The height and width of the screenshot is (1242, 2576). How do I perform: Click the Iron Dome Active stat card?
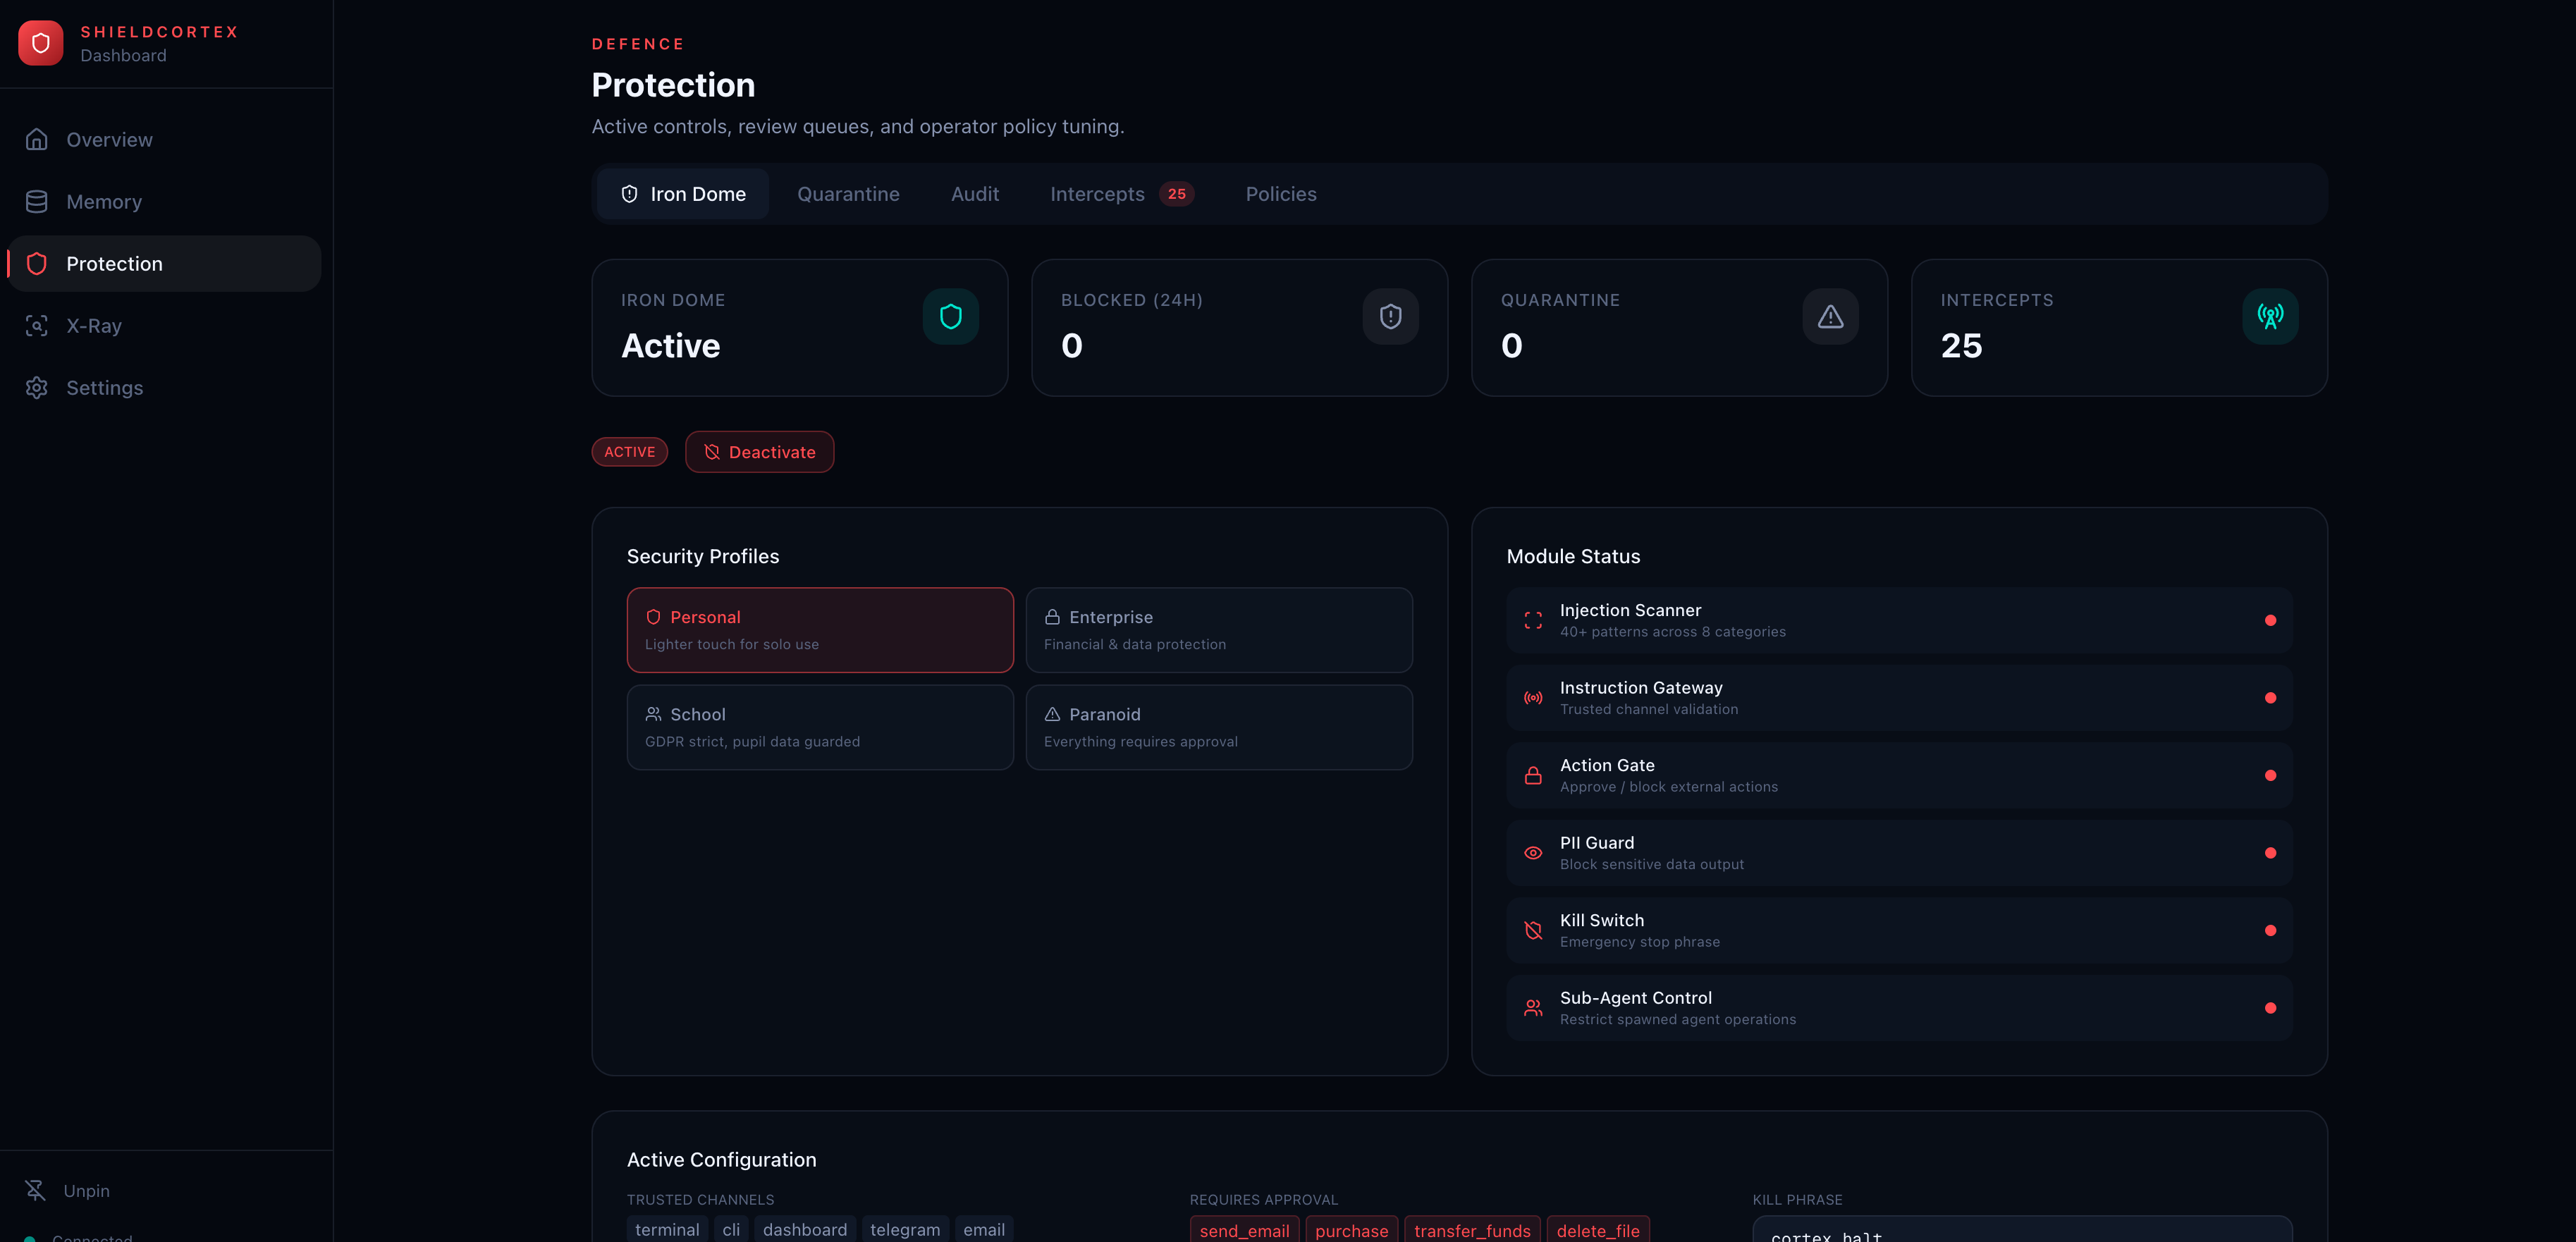[800, 328]
